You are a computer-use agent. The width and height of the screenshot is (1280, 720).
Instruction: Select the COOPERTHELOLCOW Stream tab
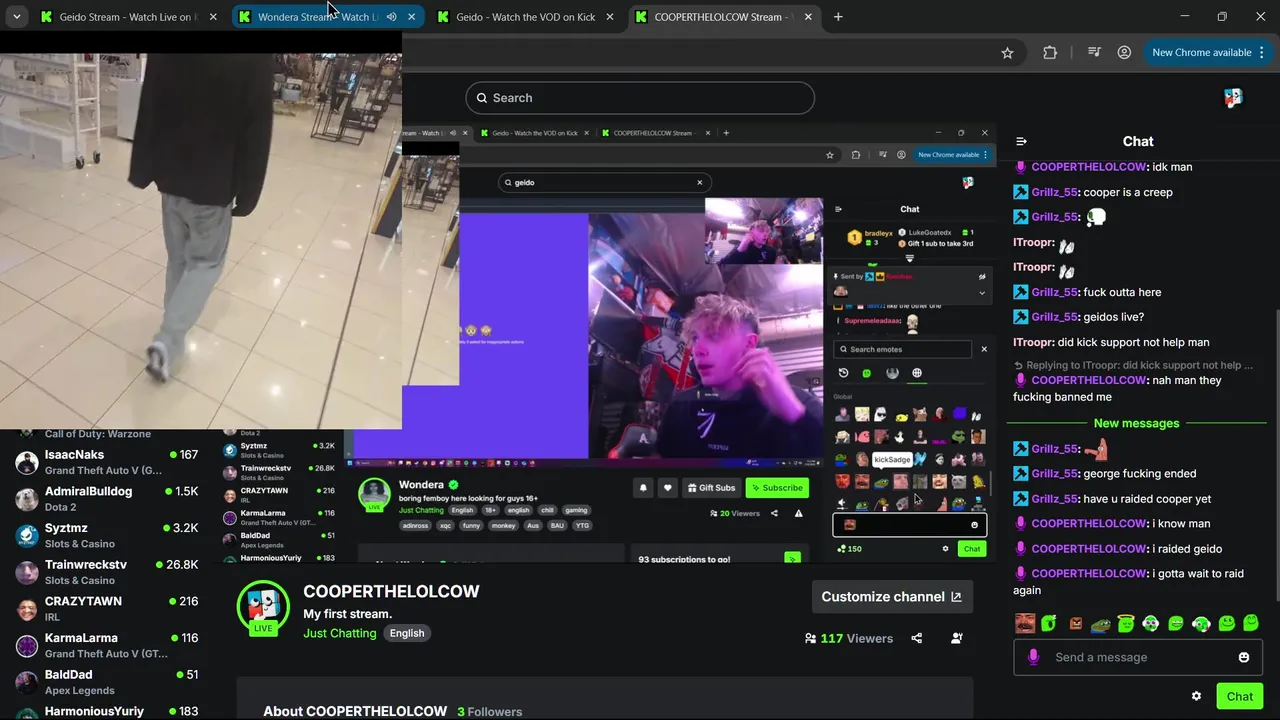pos(724,17)
